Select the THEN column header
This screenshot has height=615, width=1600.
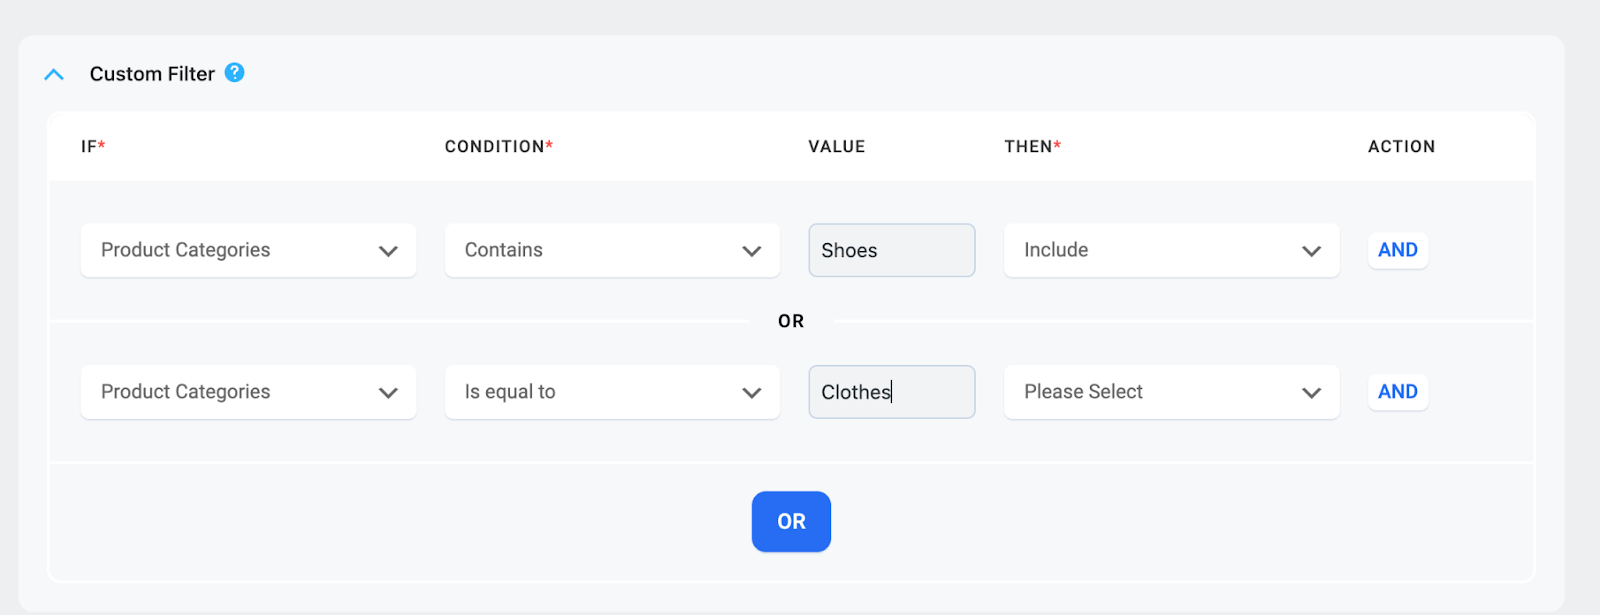pyautogui.click(x=1032, y=146)
